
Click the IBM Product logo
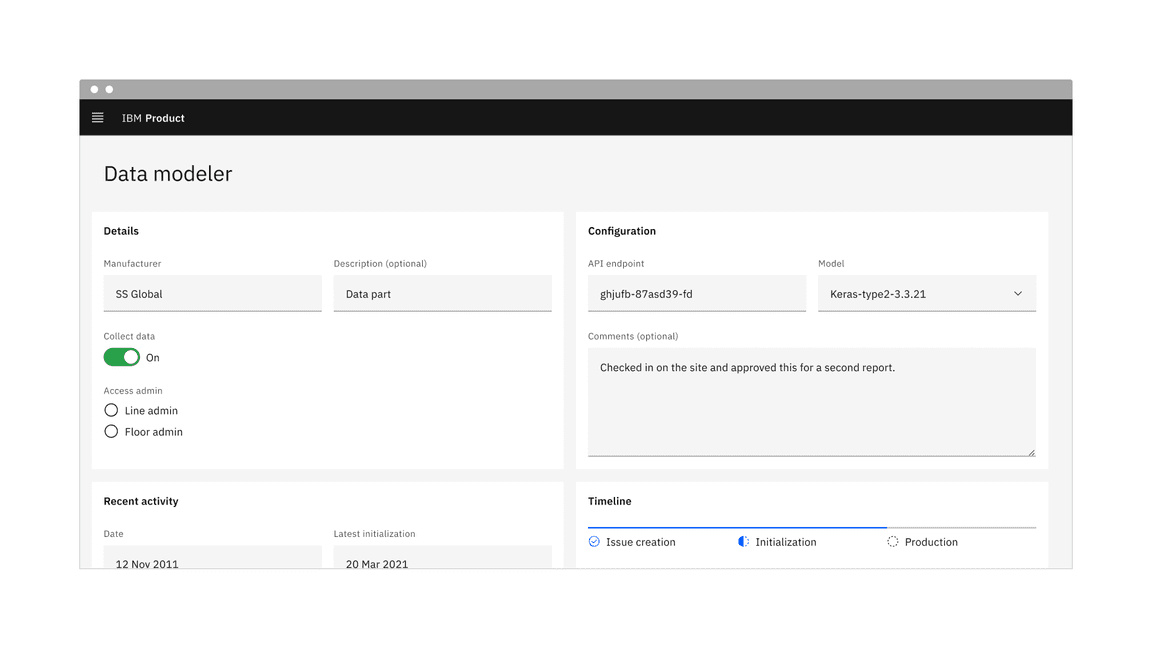(x=152, y=117)
